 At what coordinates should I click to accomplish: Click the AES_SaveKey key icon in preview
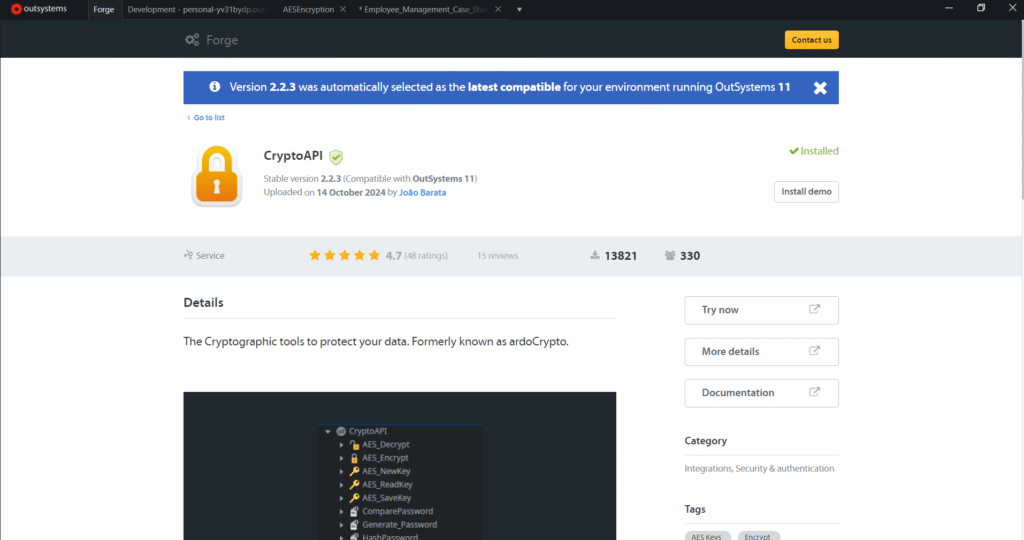click(354, 498)
